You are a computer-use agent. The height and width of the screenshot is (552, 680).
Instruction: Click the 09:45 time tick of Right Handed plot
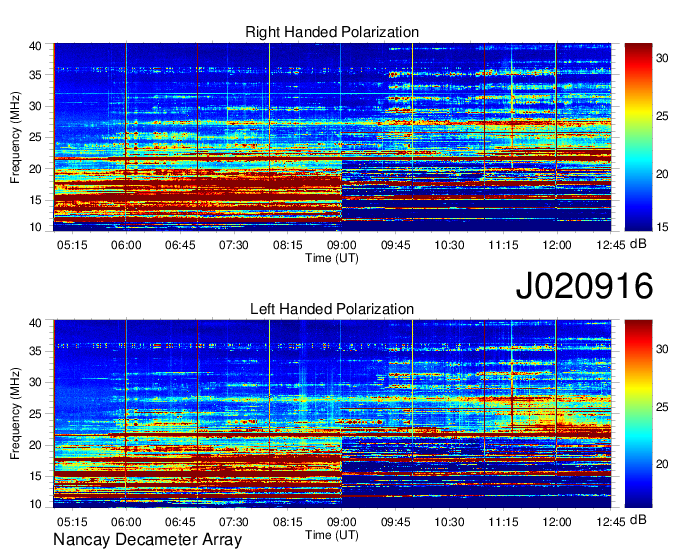tap(396, 245)
